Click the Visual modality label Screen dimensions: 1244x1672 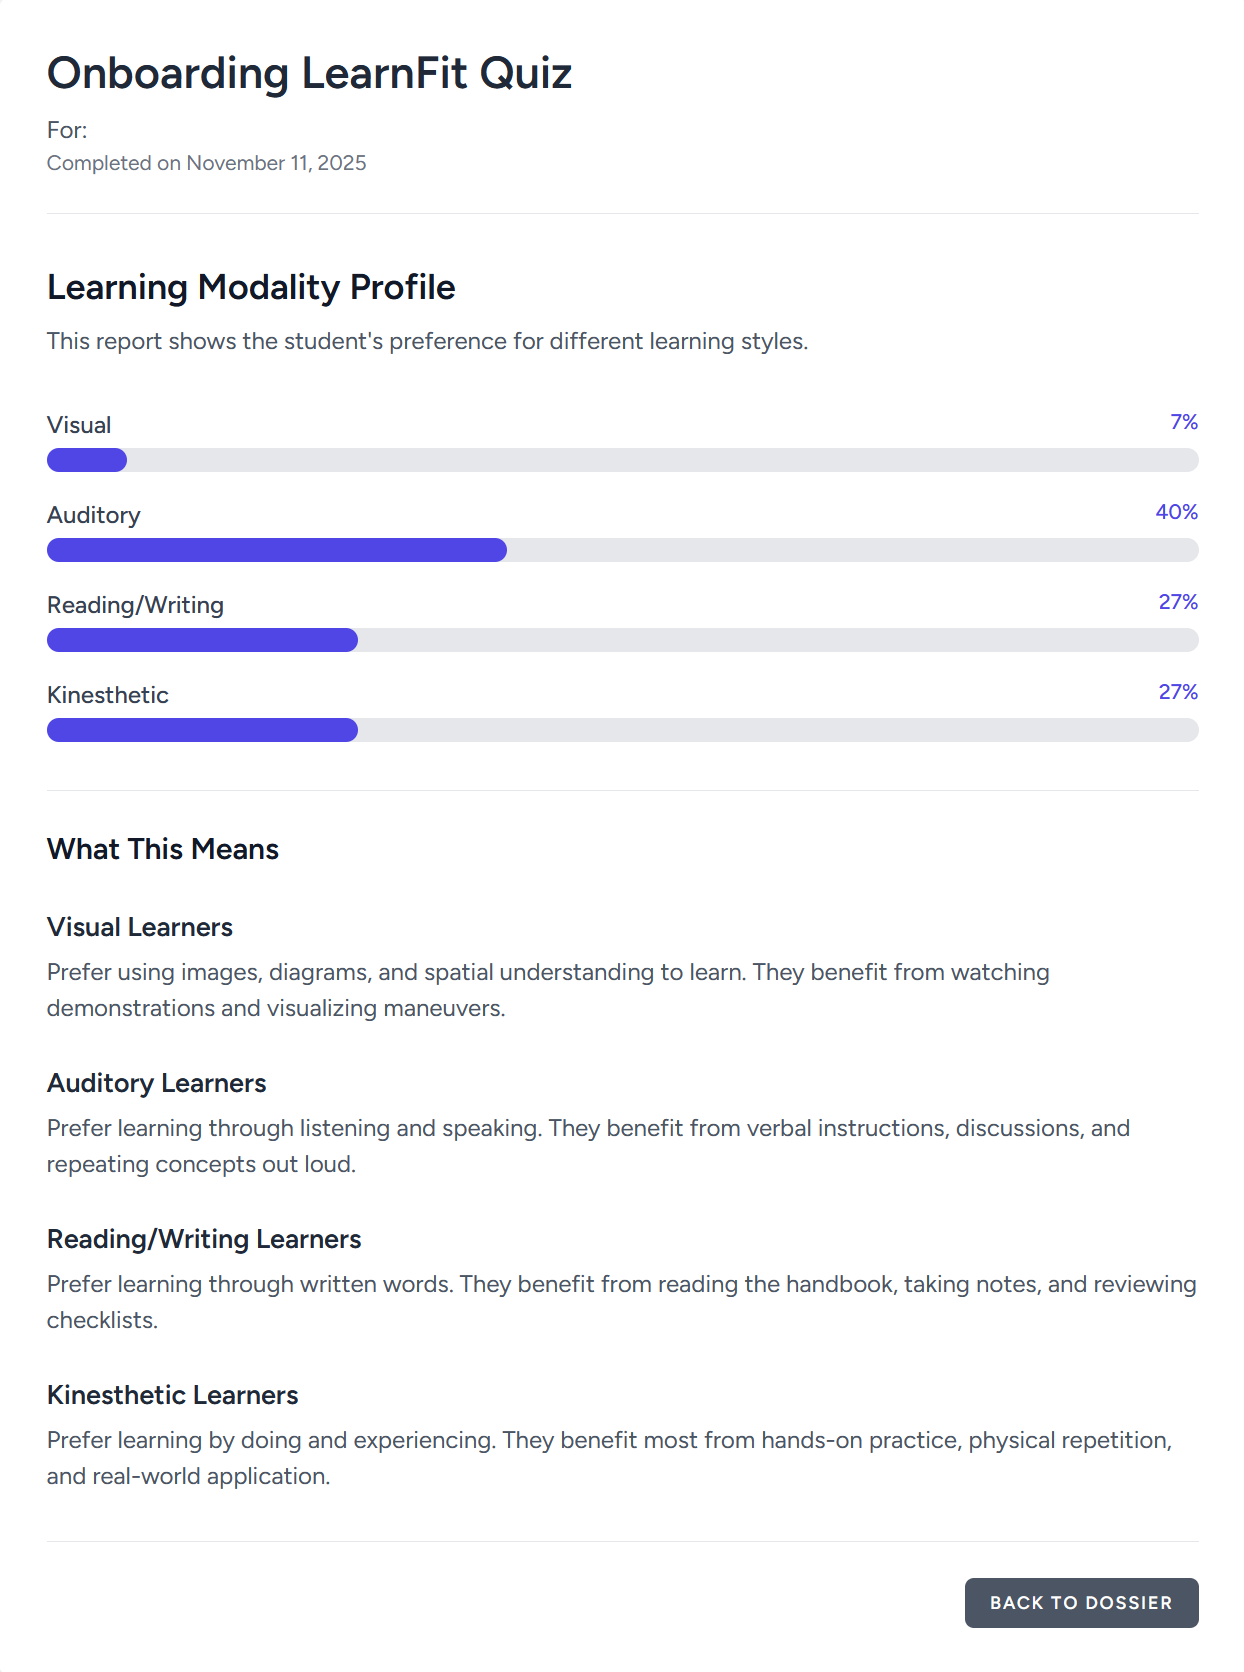[78, 424]
